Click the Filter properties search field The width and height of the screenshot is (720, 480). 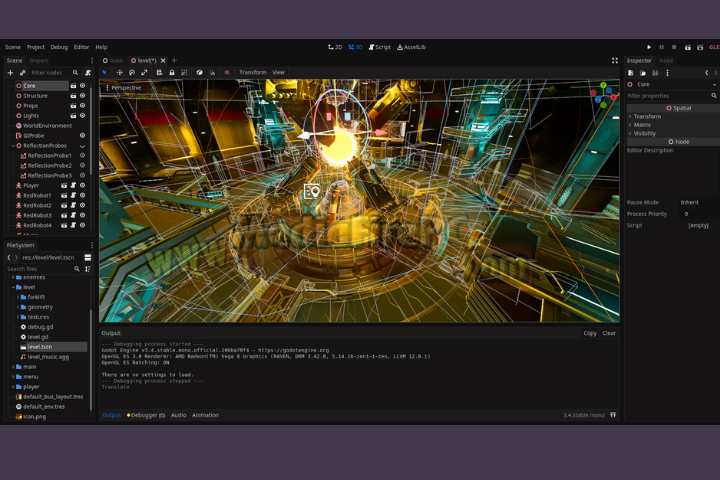pos(672,96)
